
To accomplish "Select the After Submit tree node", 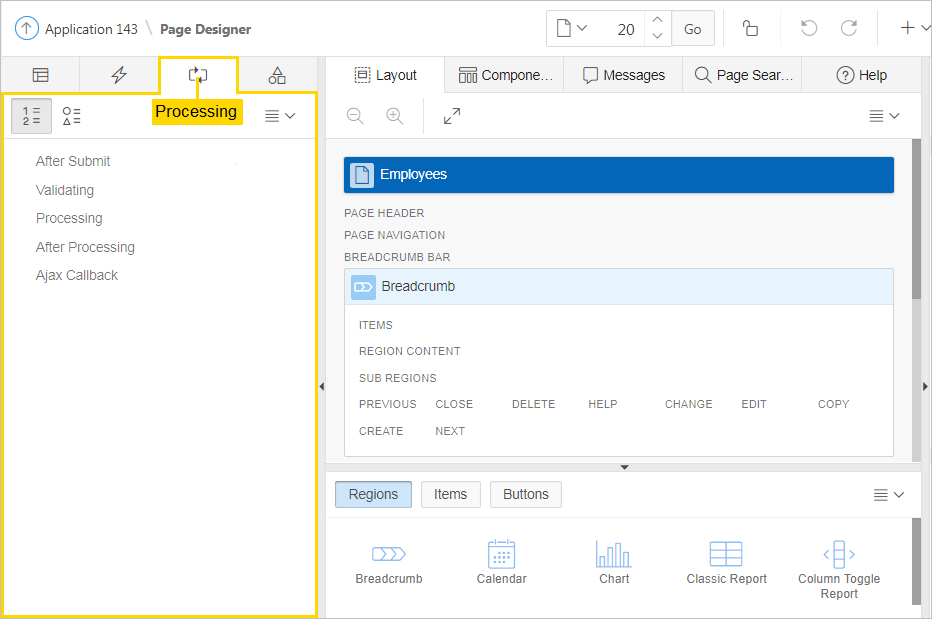I will click(x=73, y=161).
